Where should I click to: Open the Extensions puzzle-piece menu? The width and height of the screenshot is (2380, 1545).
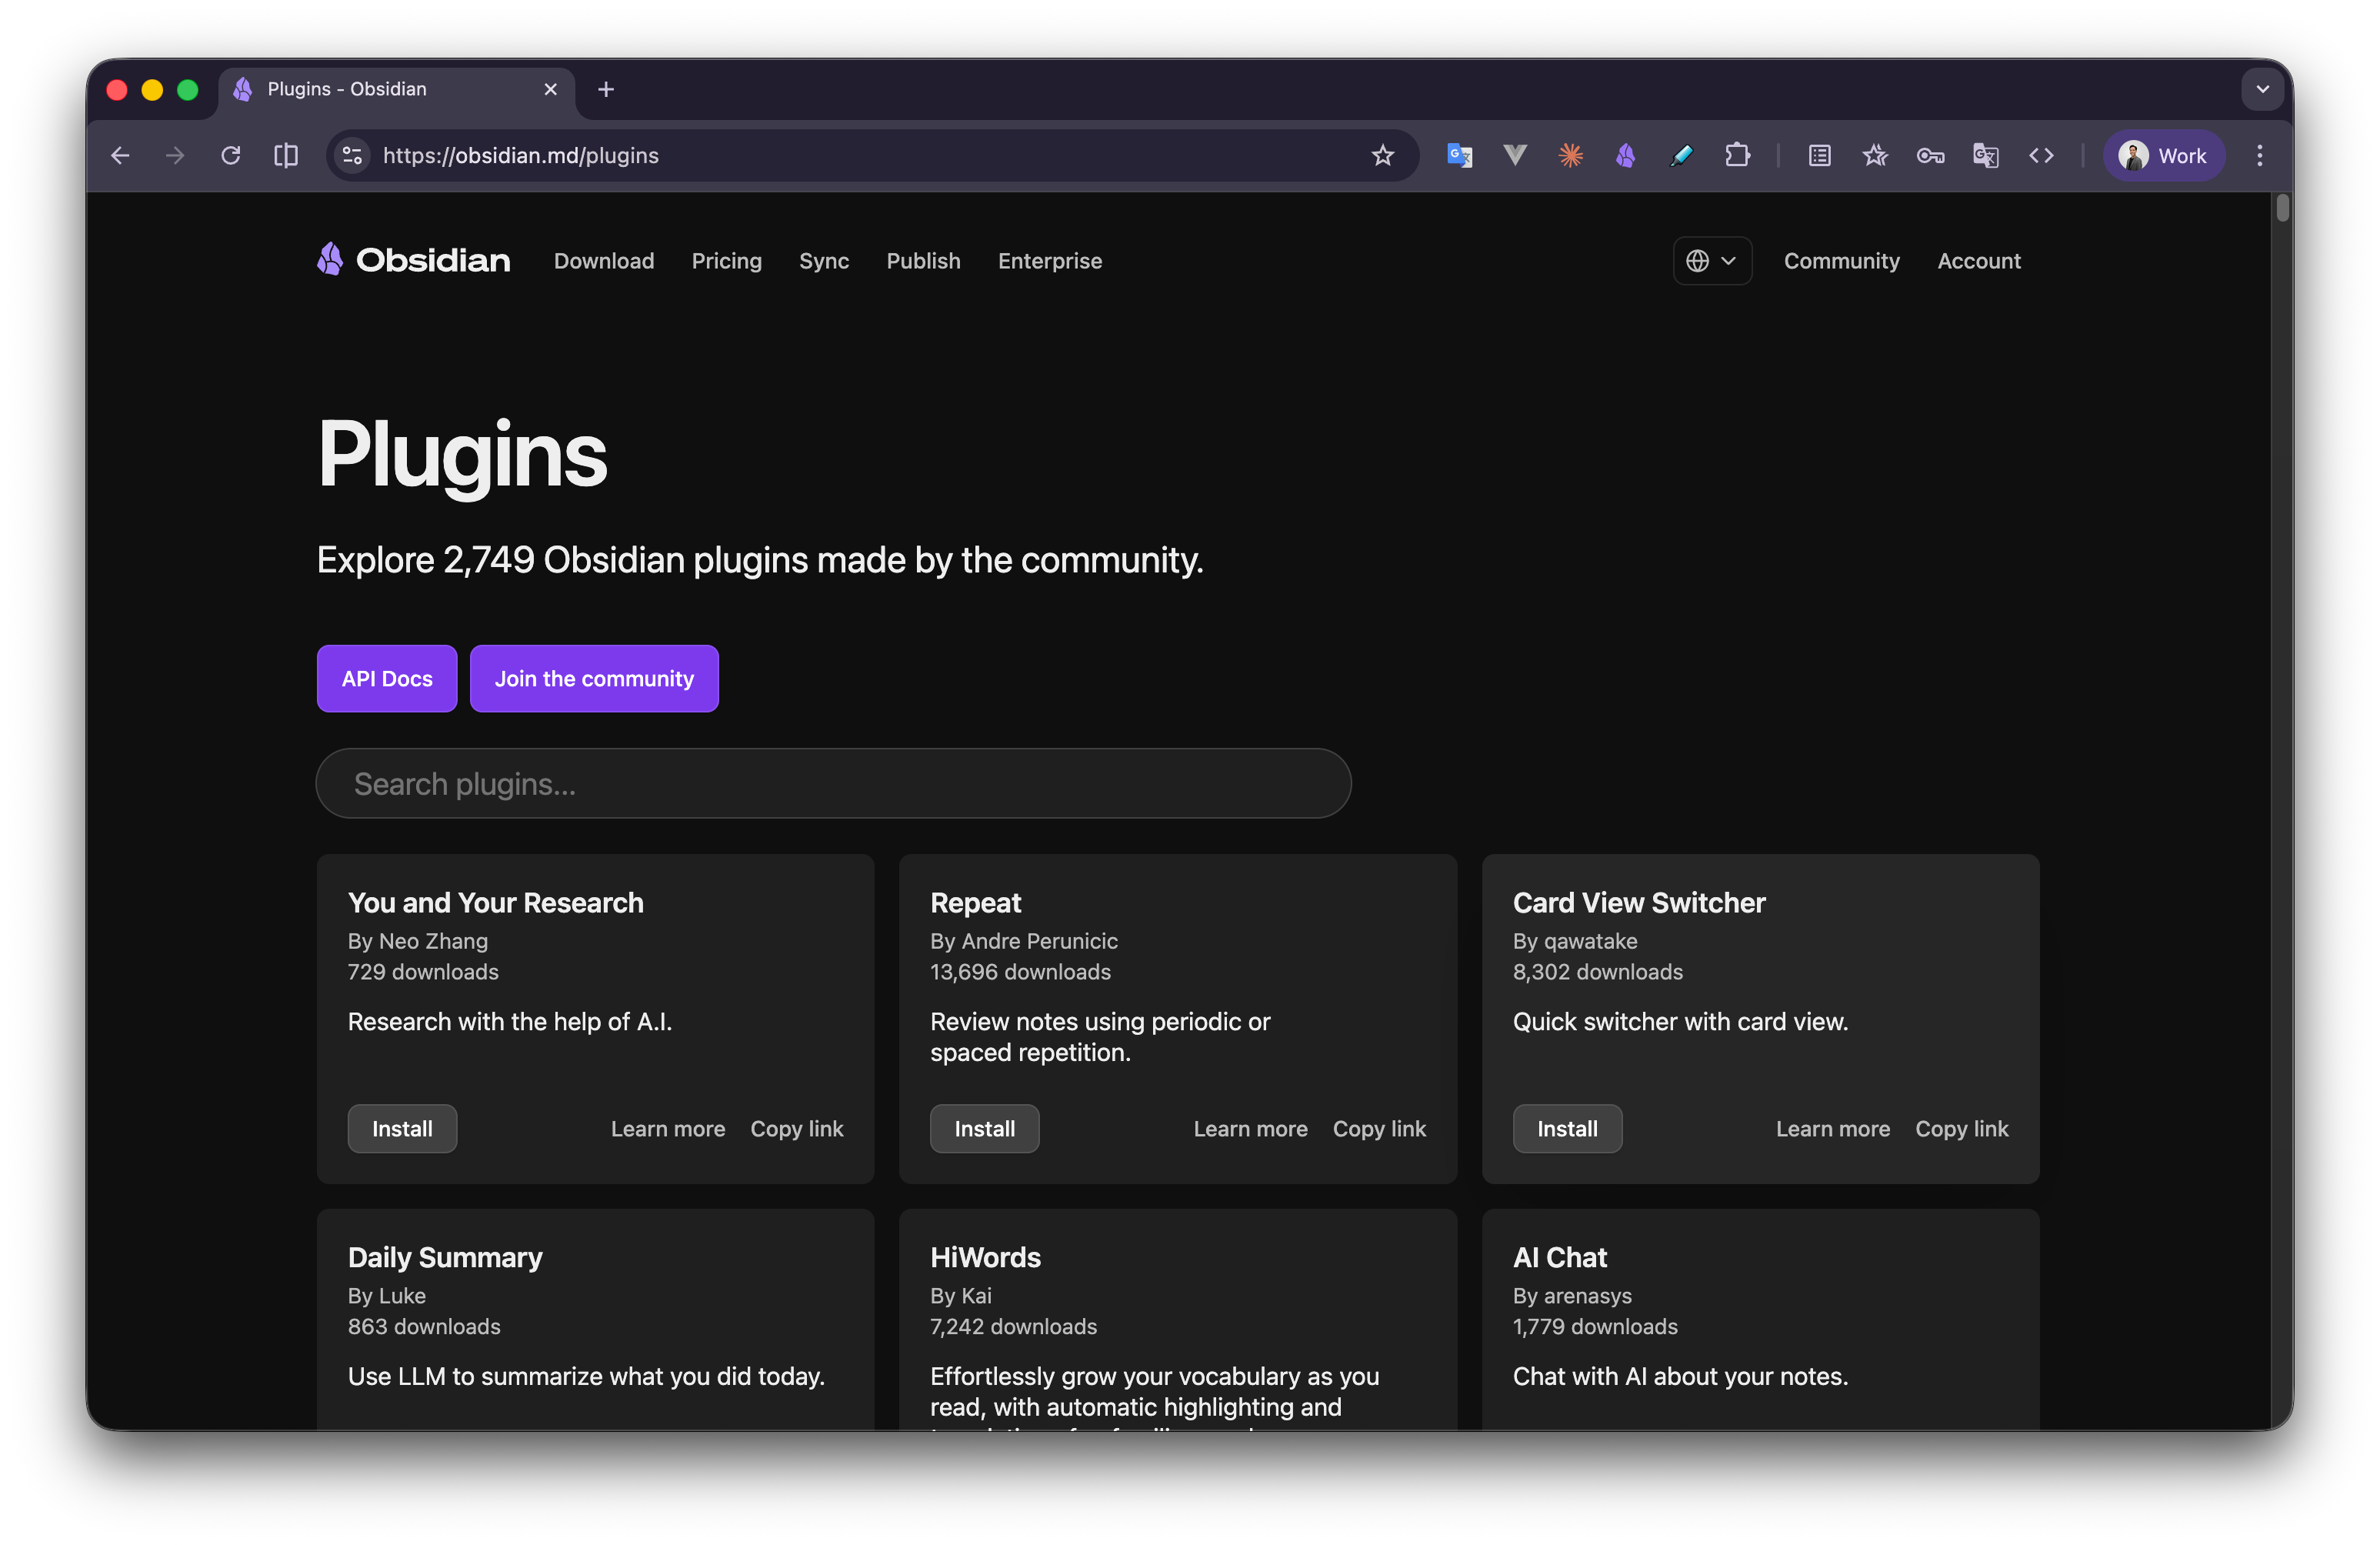tap(1738, 155)
